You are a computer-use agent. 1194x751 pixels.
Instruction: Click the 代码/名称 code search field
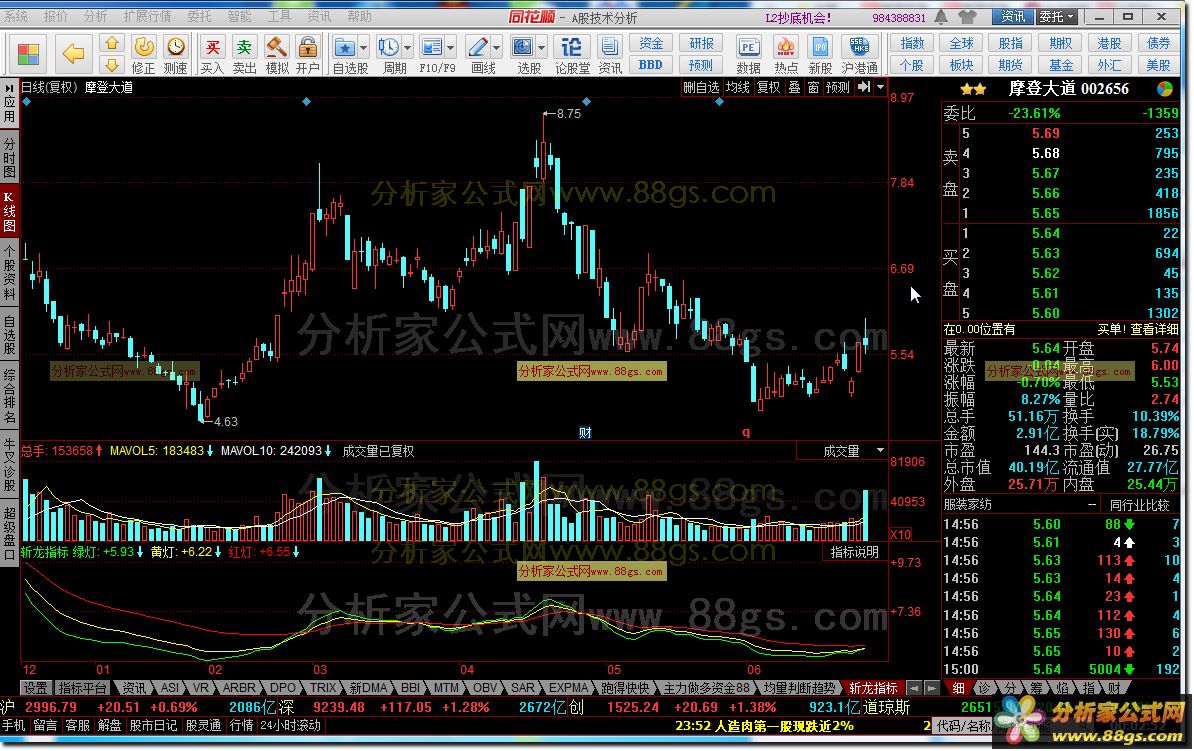(965, 726)
